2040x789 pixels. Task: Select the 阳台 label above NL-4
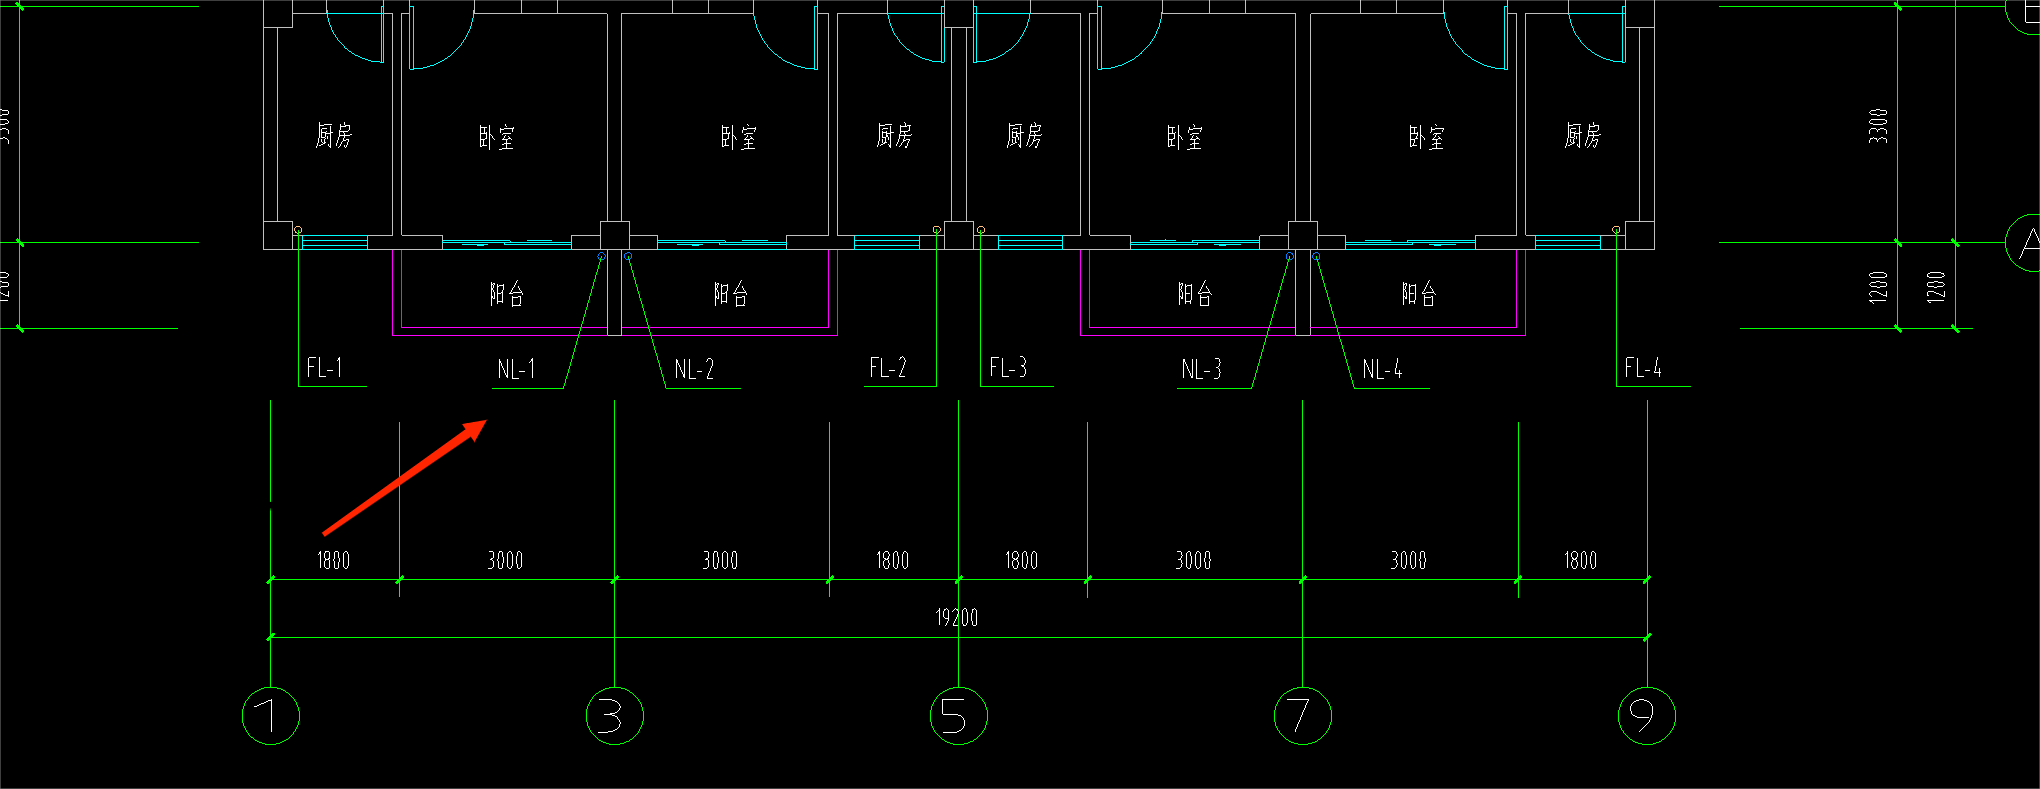tap(1419, 294)
